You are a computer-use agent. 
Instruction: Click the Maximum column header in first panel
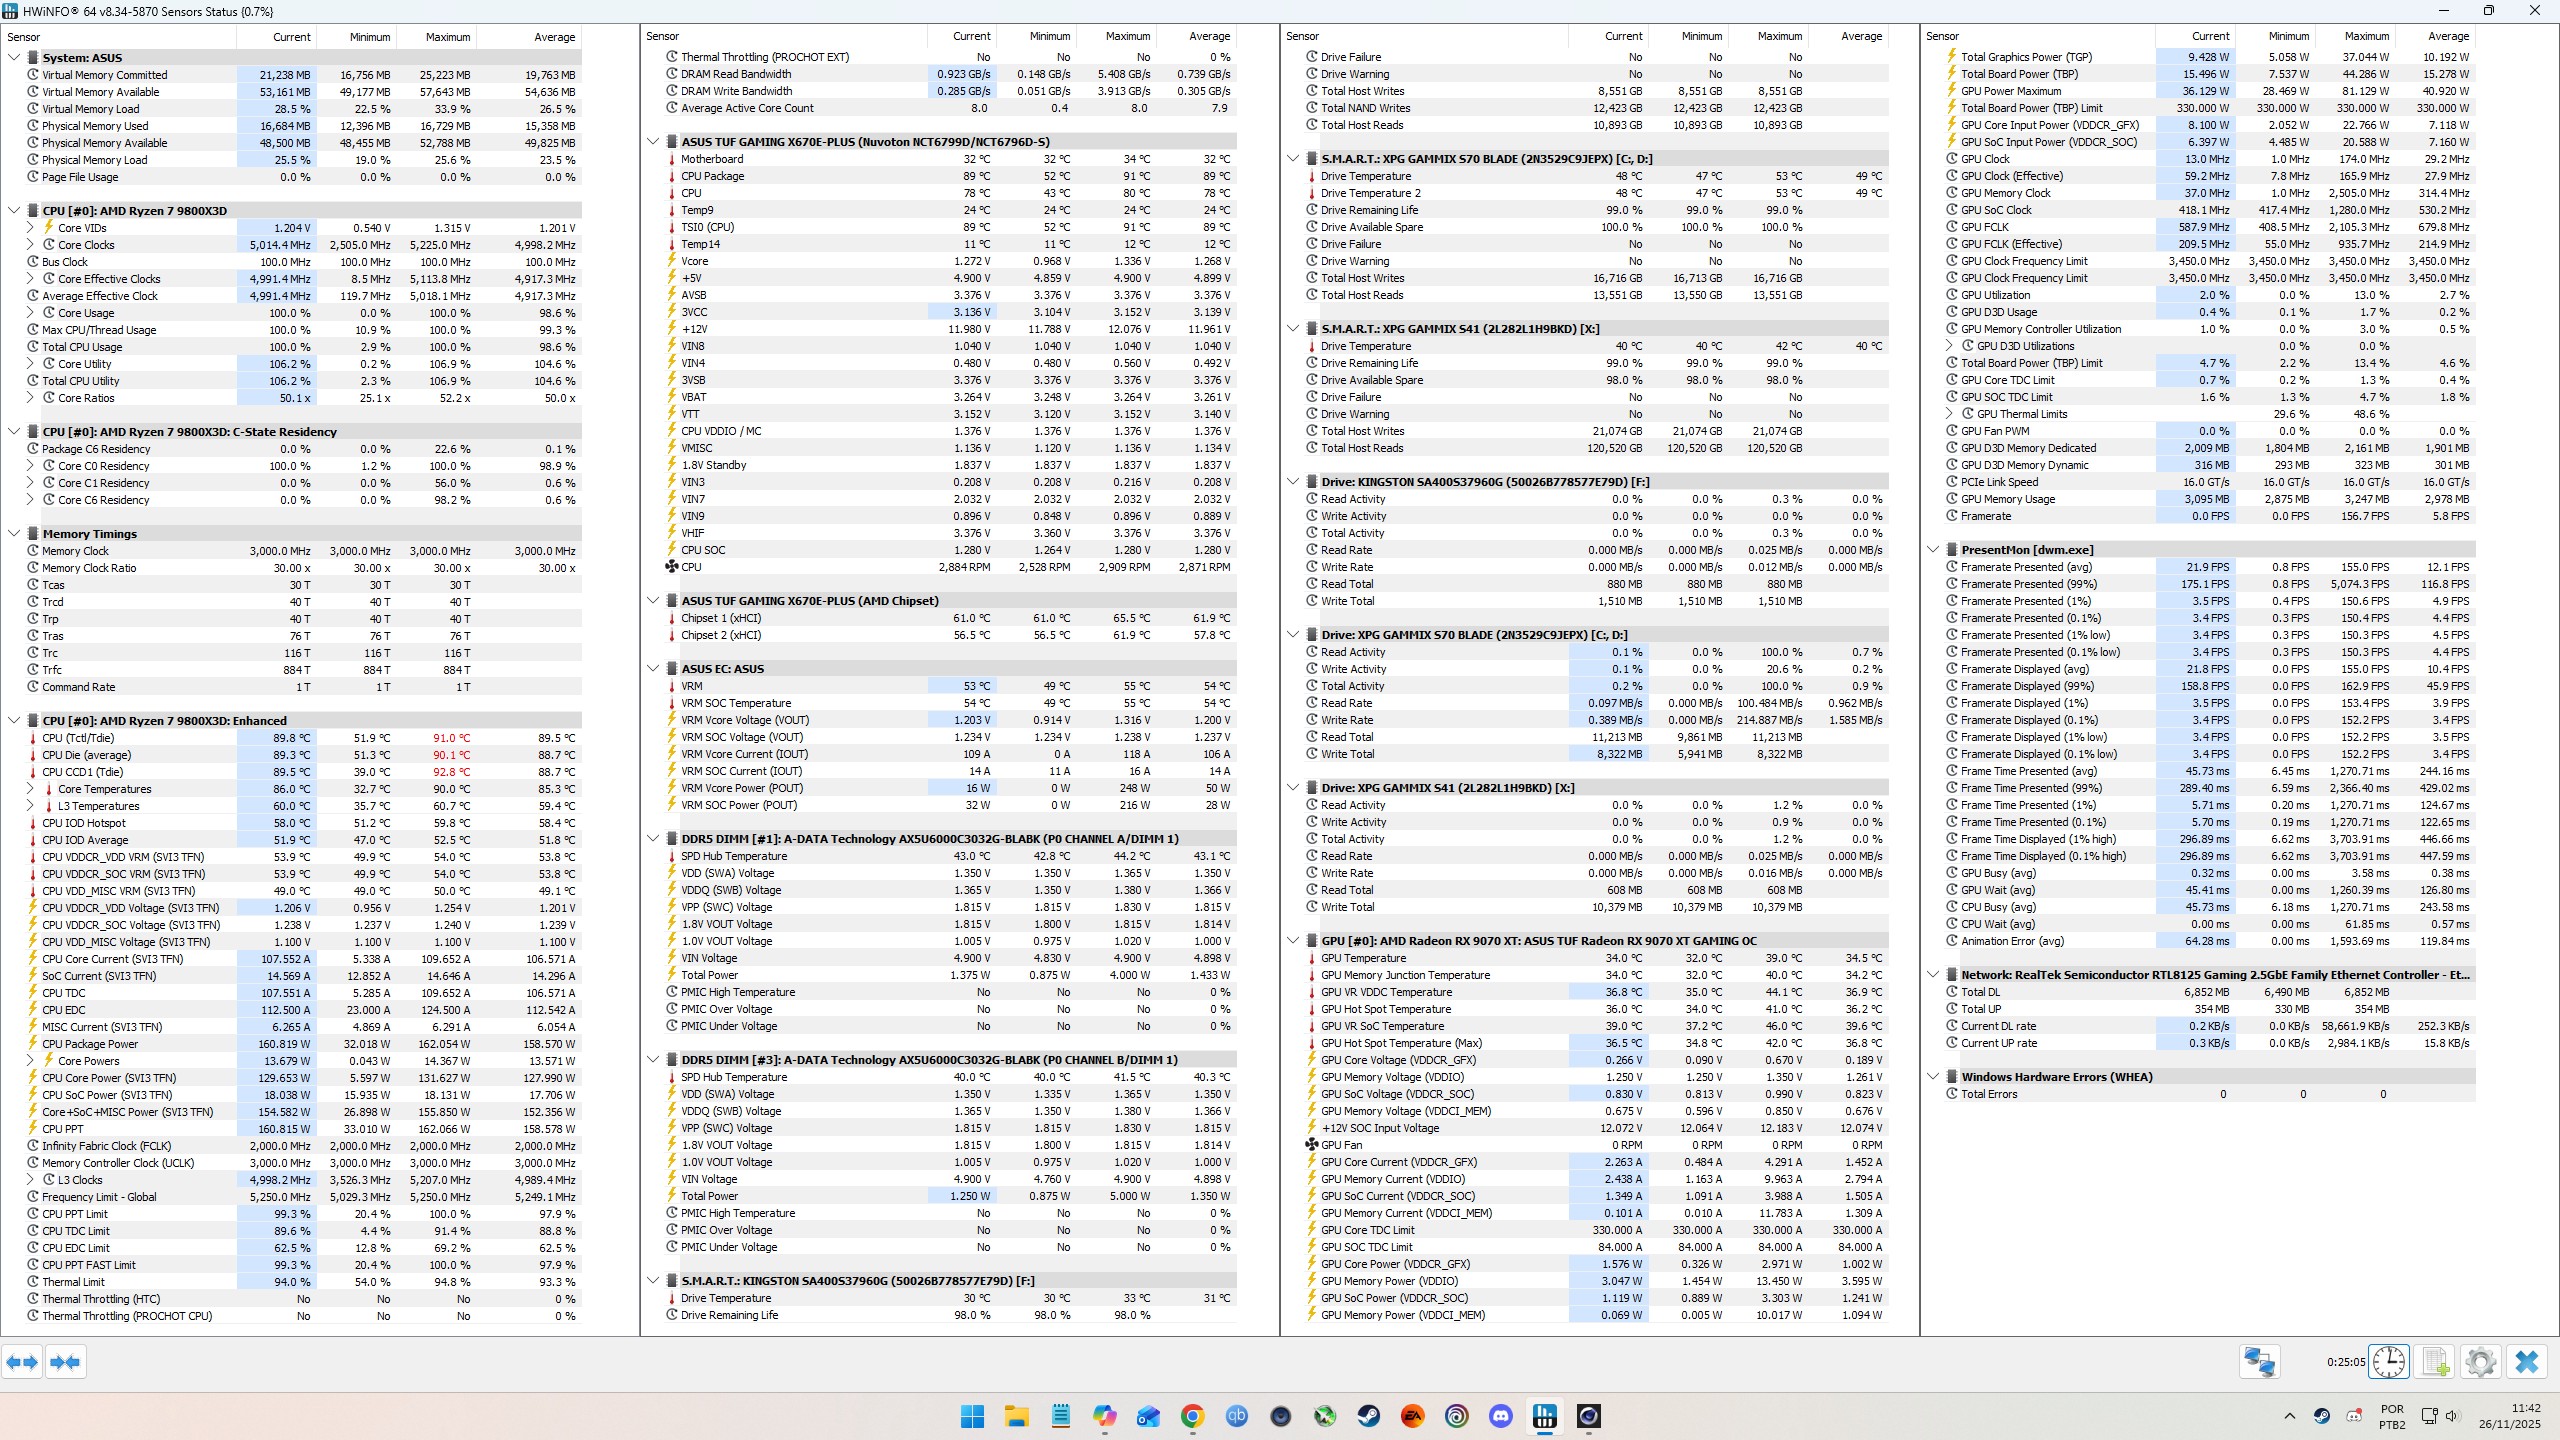click(x=447, y=37)
